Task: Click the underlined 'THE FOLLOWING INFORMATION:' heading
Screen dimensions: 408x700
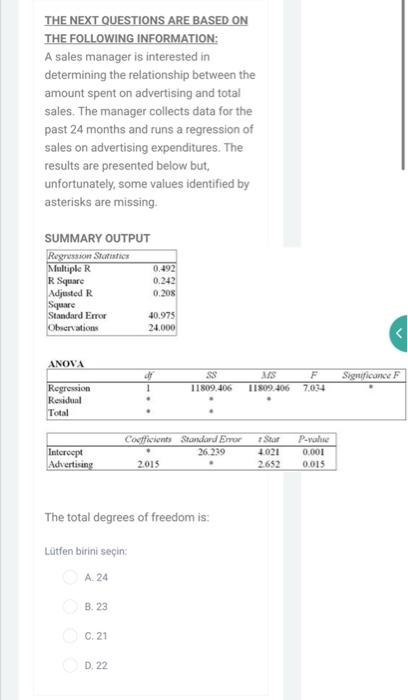Action: click(x=131, y=38)
